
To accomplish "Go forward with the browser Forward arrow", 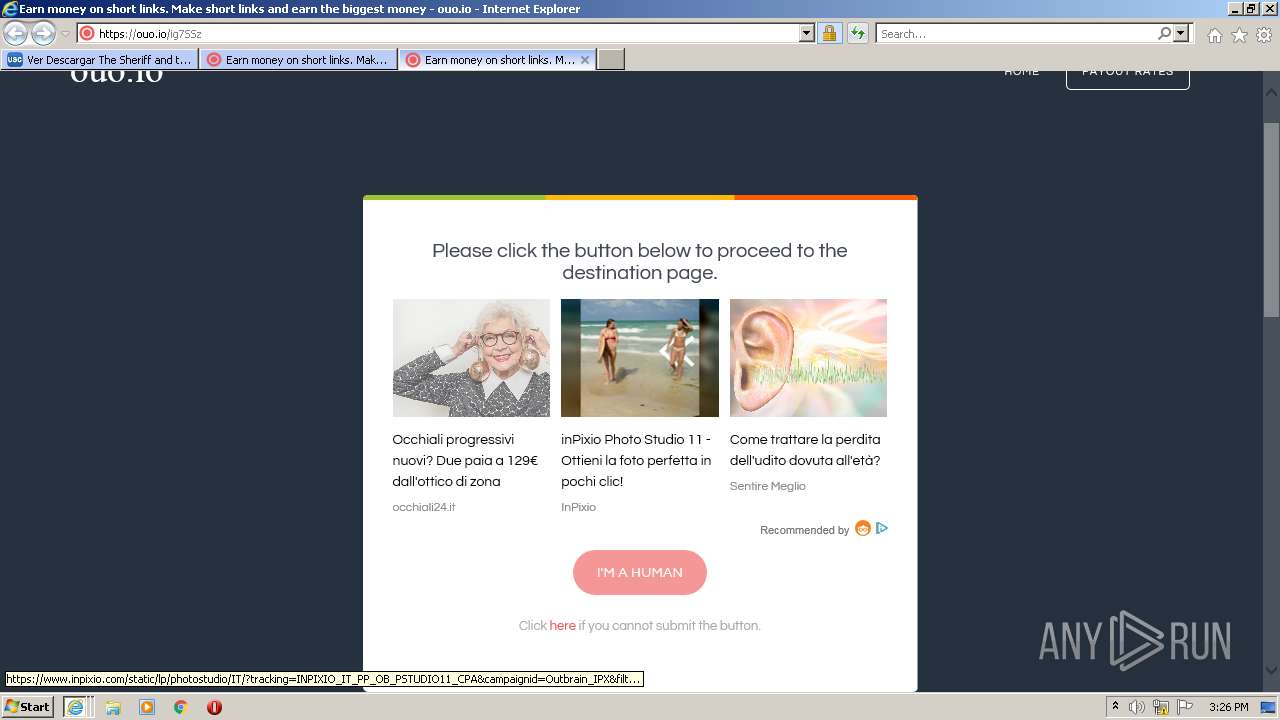I will click(x=43, y=33).
